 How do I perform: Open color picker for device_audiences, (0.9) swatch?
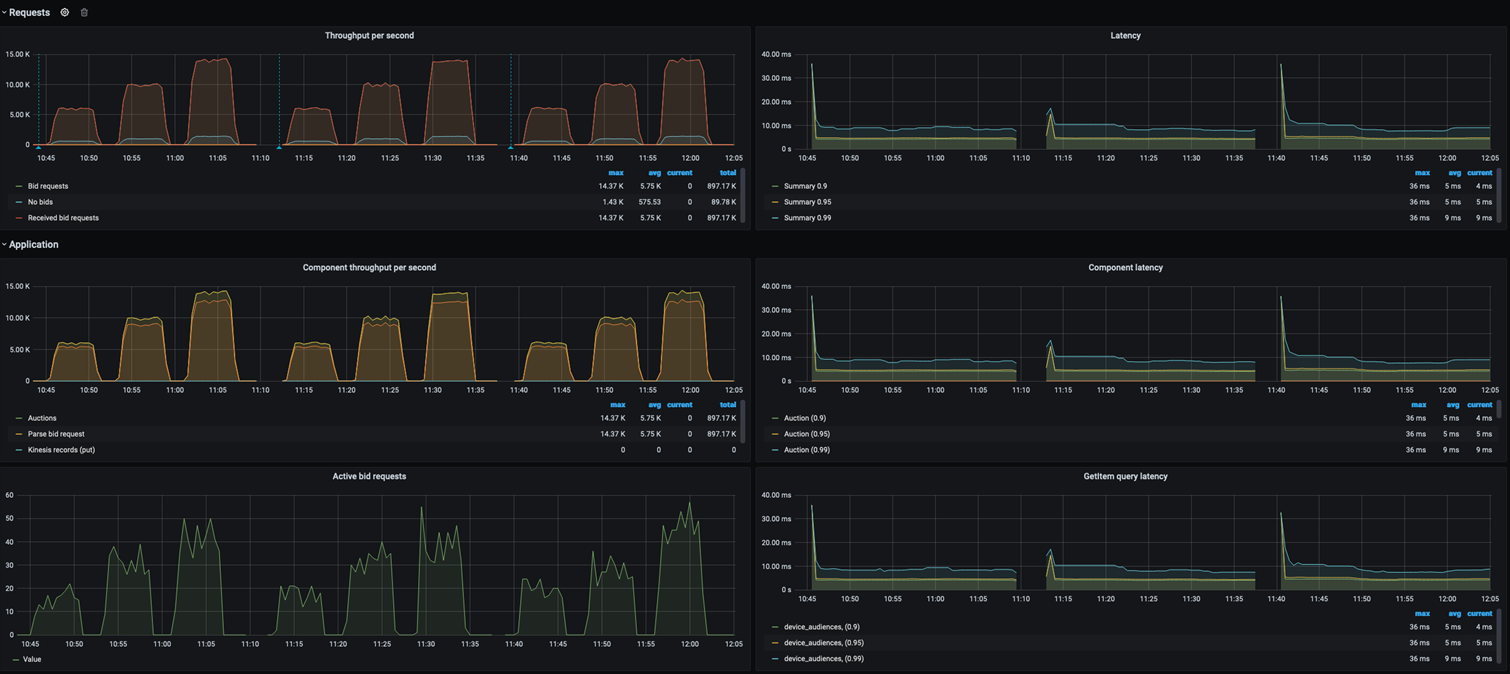(775, 627)
